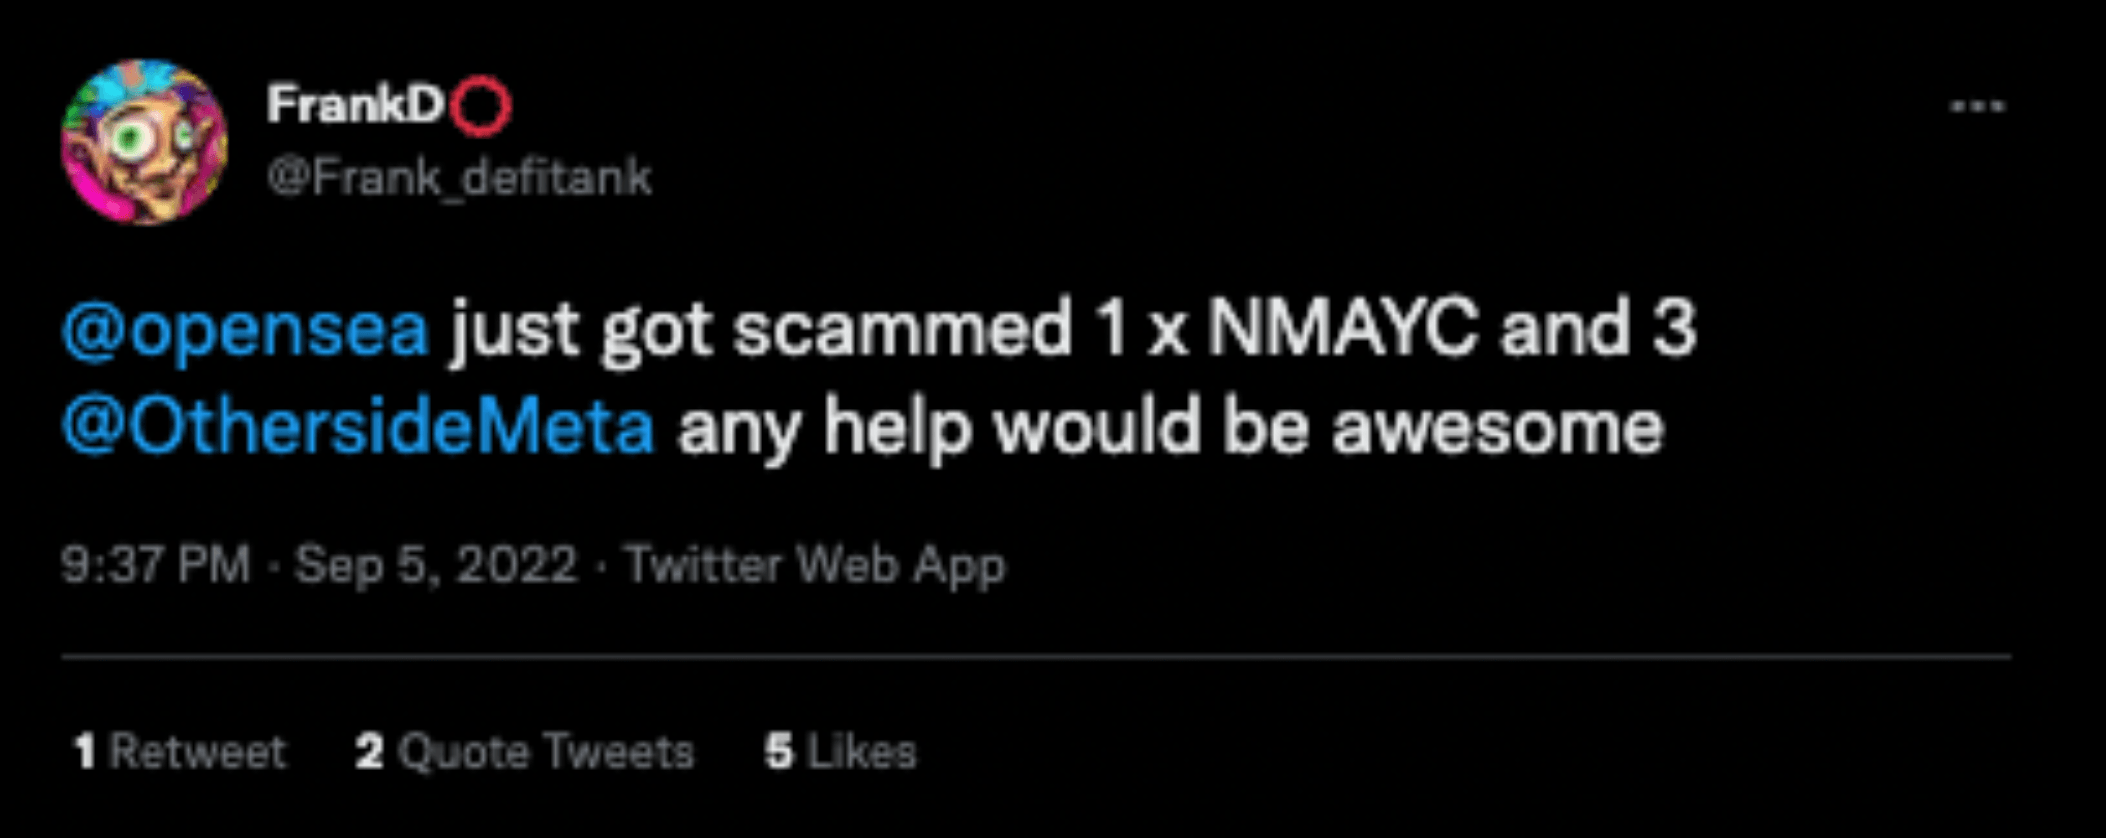Click the bold number 5 before Likes

coord(779,751)
